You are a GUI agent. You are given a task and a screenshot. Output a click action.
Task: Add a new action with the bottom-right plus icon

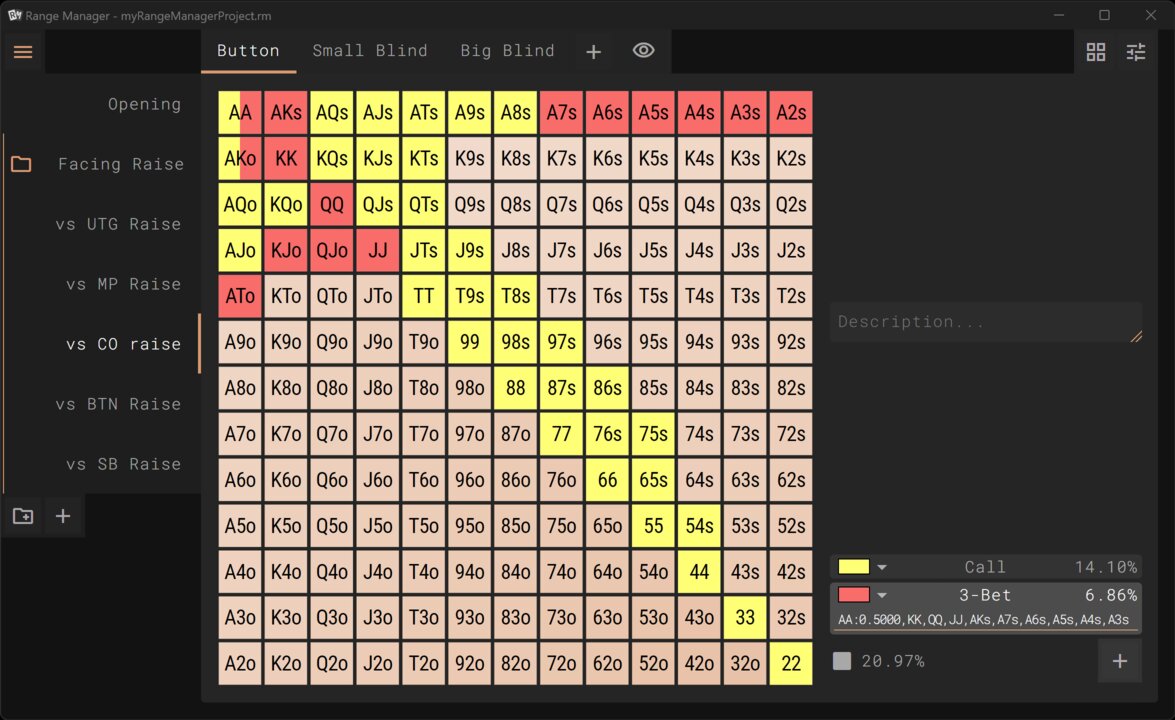1120,661
